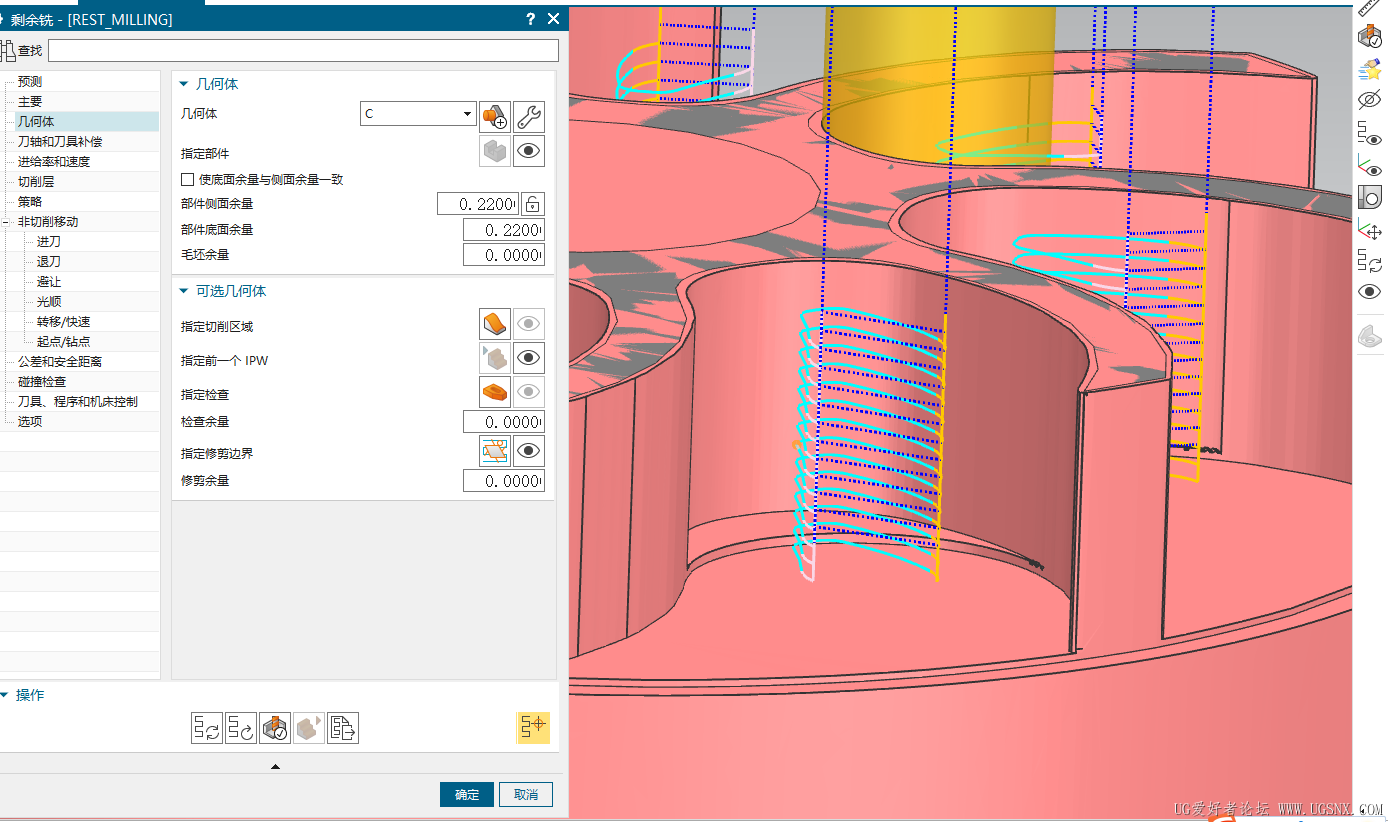Collapse the 非切削移动 tree node
Image resolution: width=1388 pixels, height=822 pixels.
point(7,222)
